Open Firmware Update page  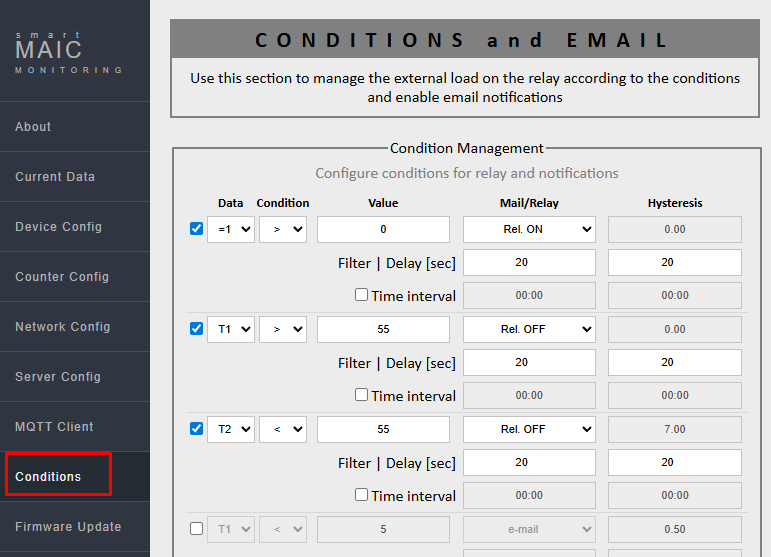(68, 527)
